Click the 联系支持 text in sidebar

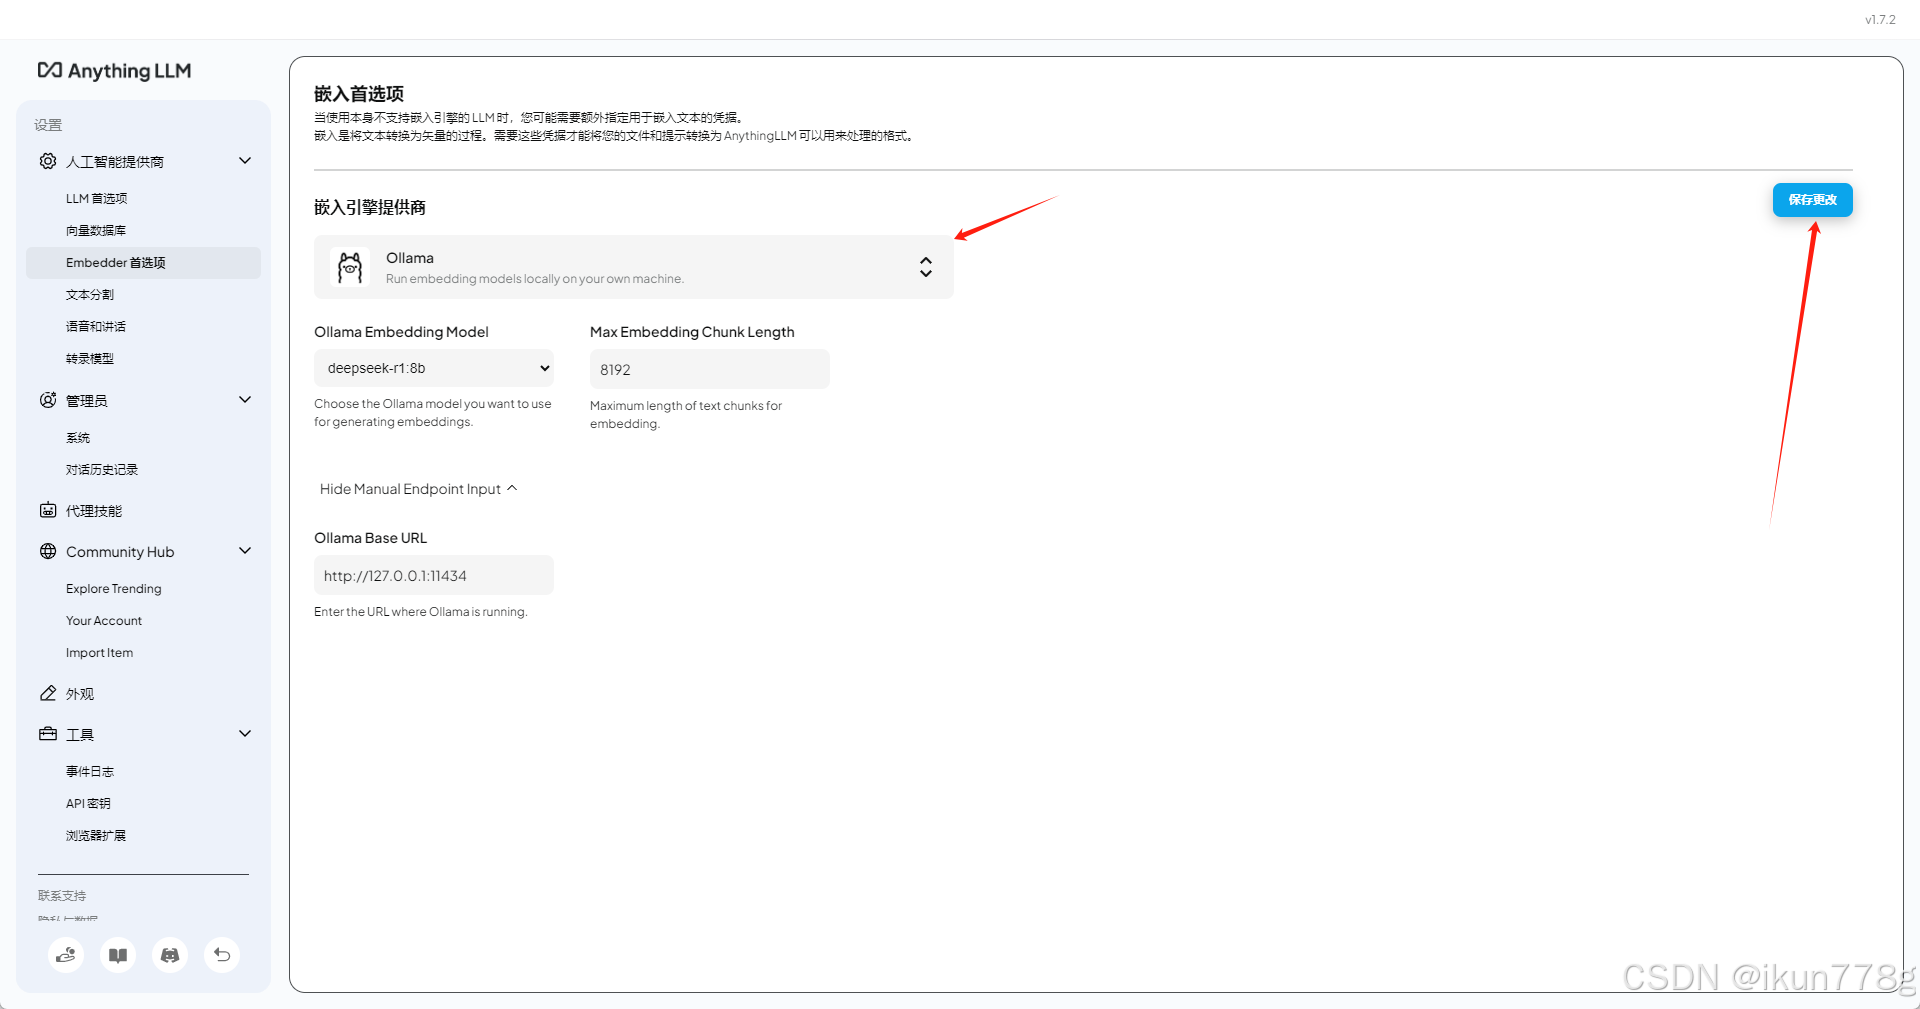point(62,895)
